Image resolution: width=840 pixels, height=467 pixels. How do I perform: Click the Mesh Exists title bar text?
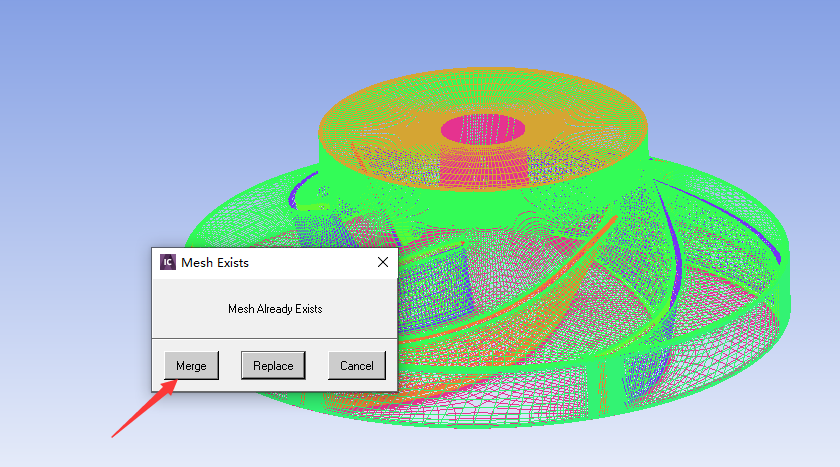(215, 262)
